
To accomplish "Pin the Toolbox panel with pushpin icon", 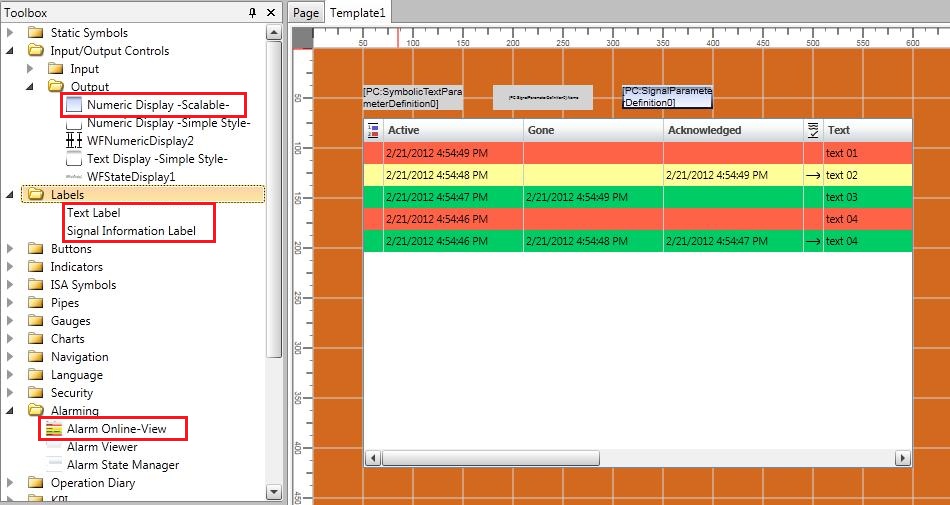I will (253, 12).
